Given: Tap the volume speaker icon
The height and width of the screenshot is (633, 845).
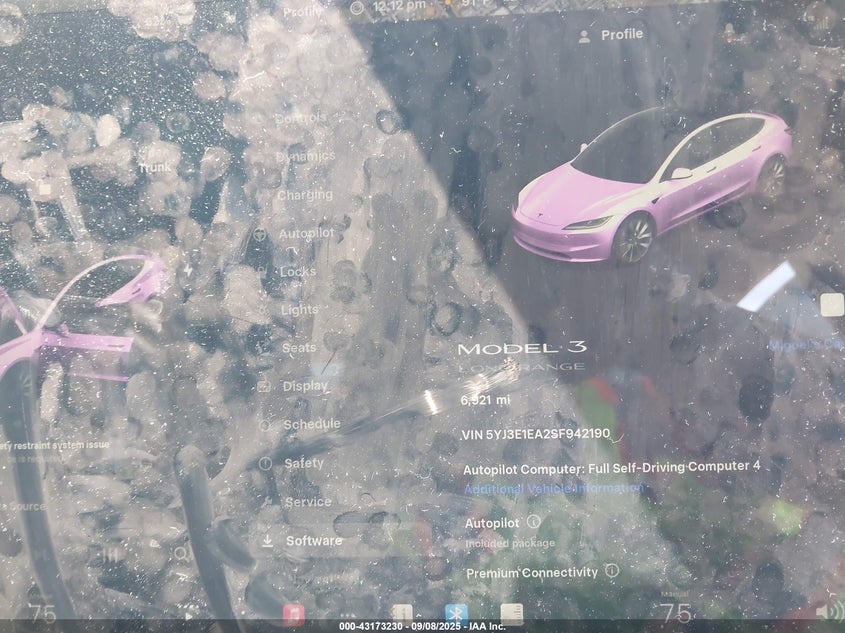Looking at the screenshot, I should pos(827,611).
